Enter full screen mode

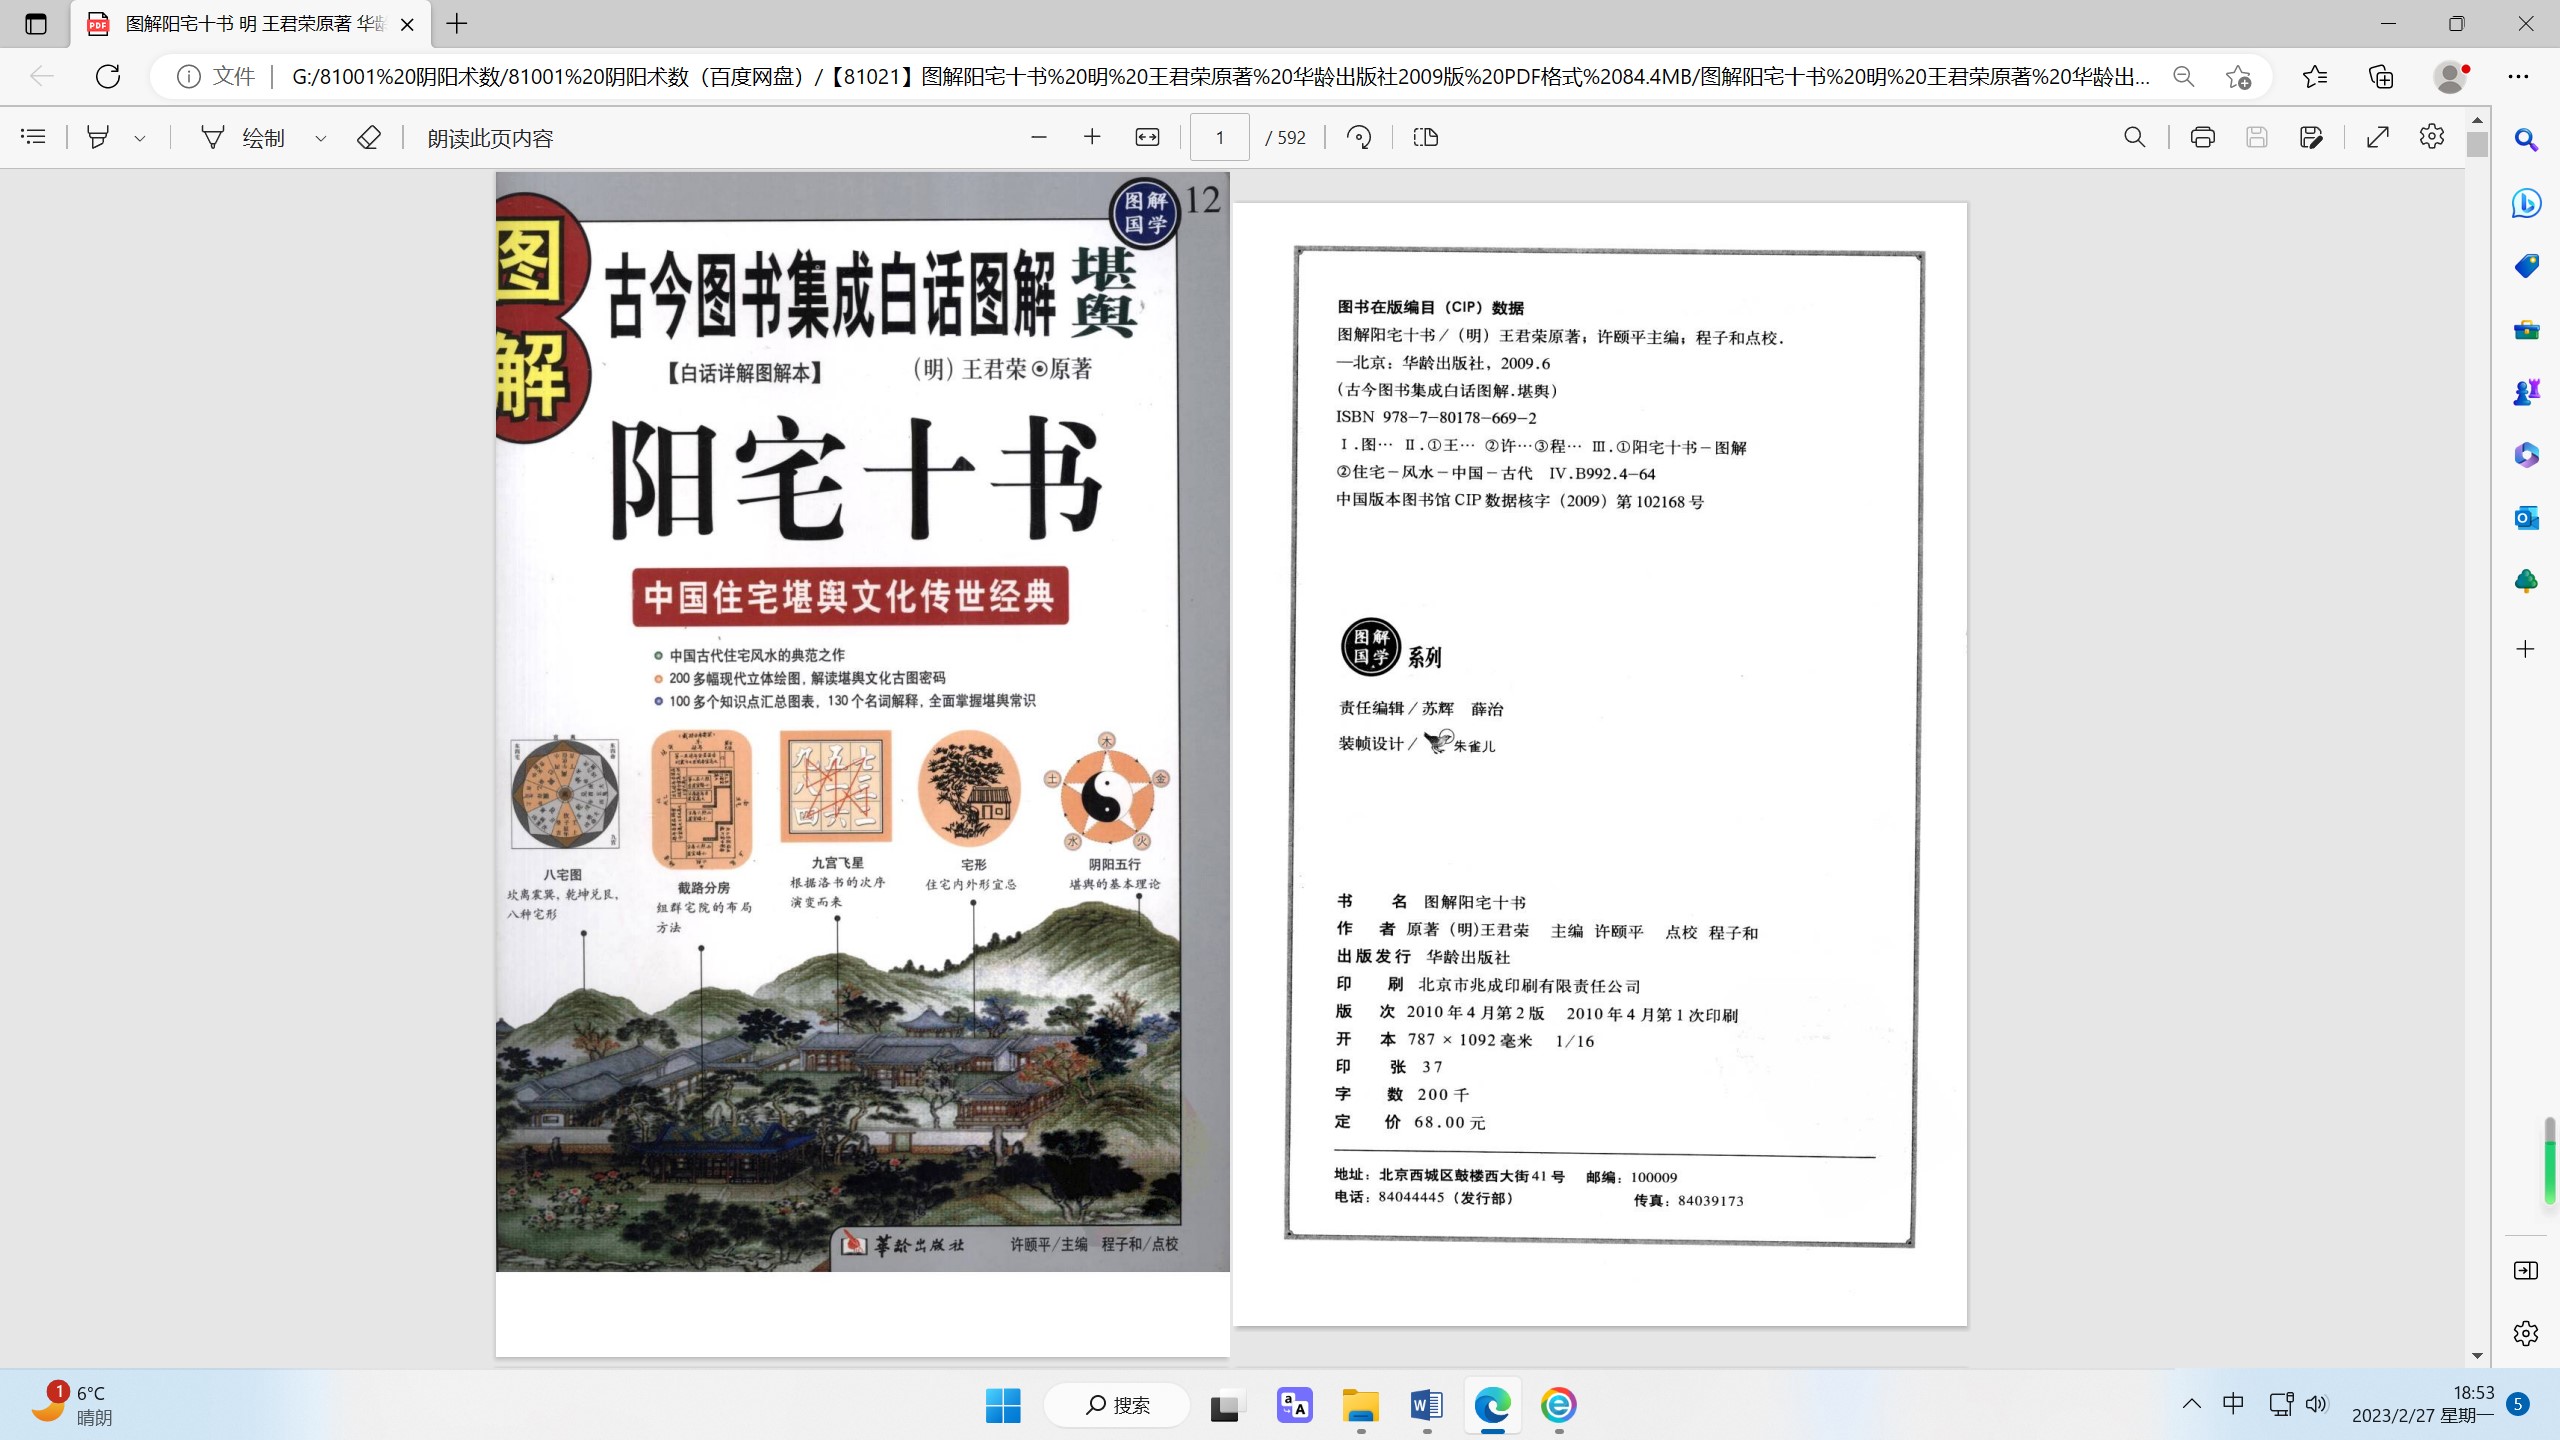coord(2378,137)
